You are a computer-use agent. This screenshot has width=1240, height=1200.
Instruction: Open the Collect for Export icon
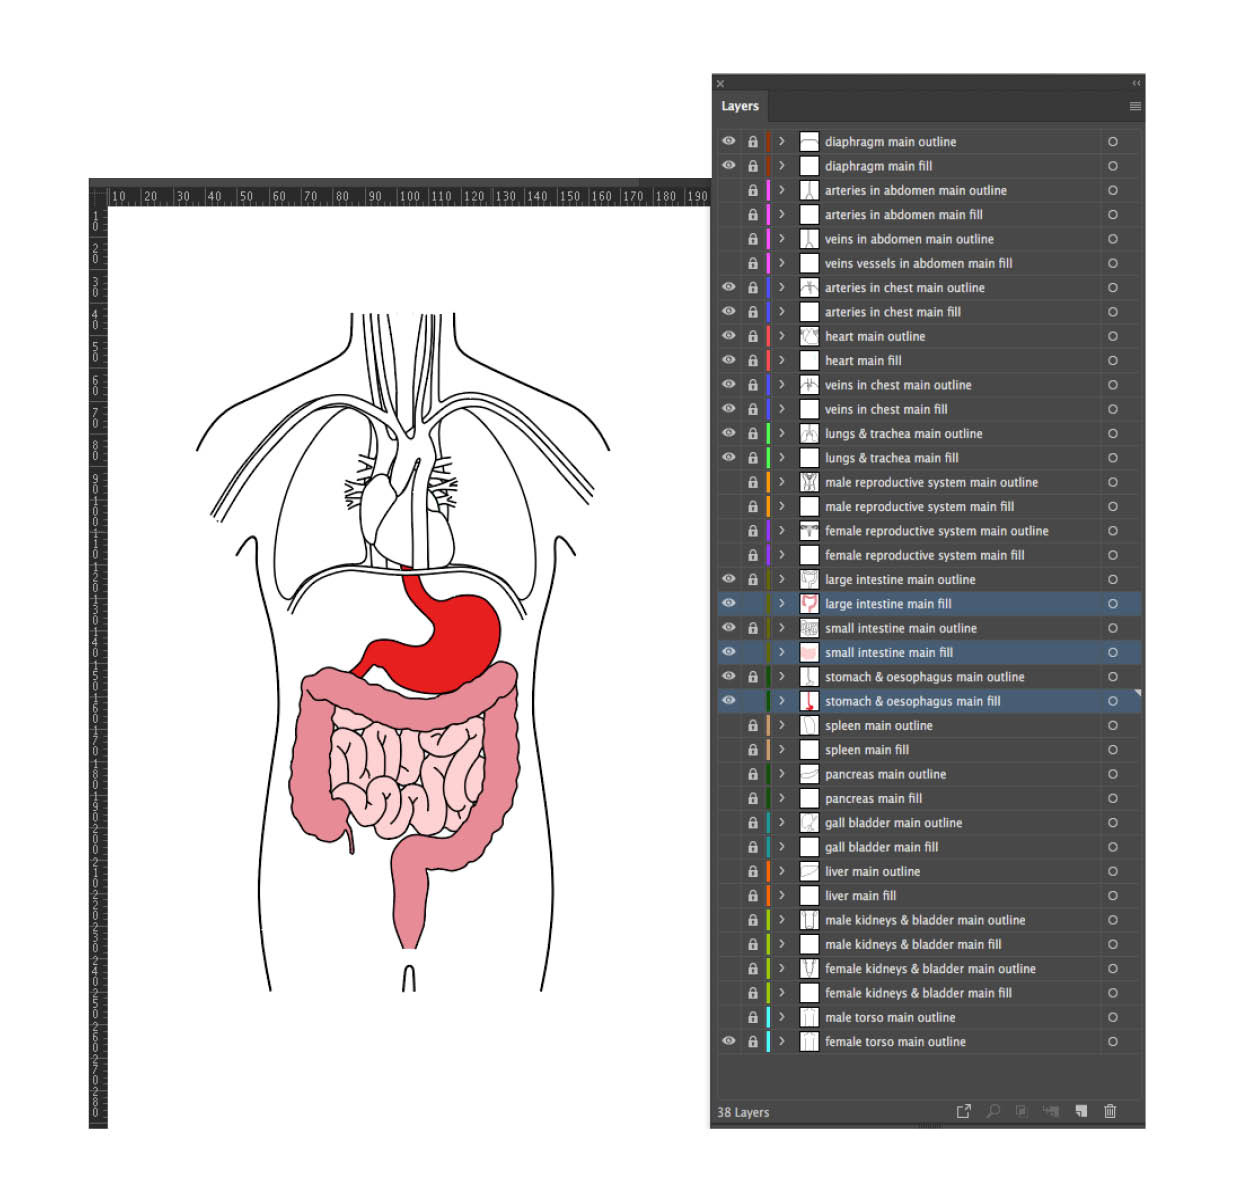[963, 1111]
